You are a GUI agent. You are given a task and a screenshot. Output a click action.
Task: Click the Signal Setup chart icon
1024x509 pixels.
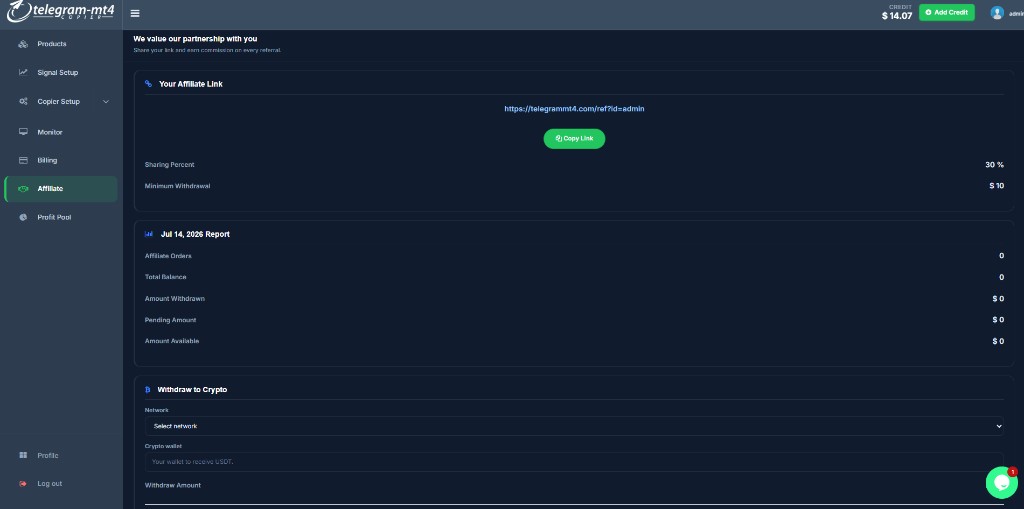click(x=24, y=73)
